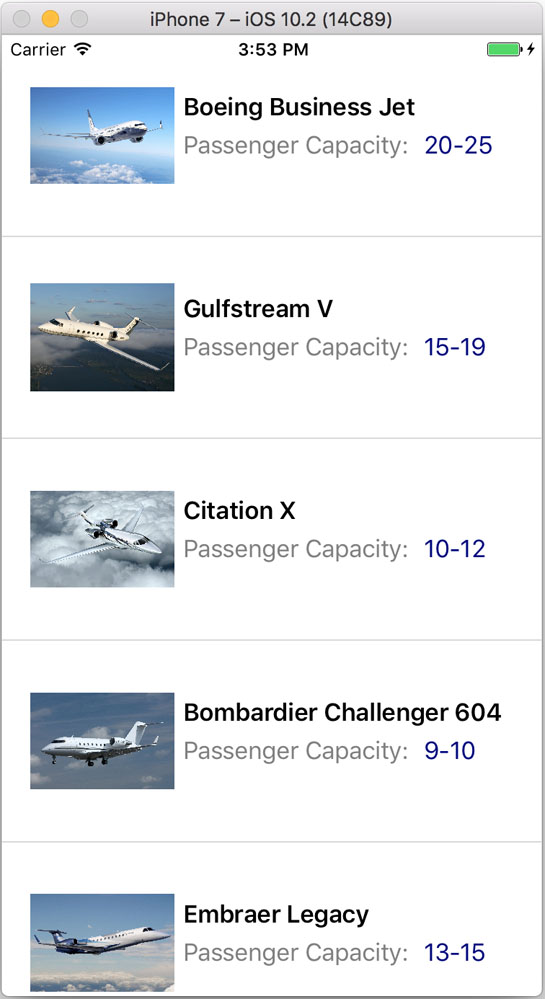The image size is (545, 999).
Task: Click the charging bolt icon beside battery
Action: coord(530,49)
